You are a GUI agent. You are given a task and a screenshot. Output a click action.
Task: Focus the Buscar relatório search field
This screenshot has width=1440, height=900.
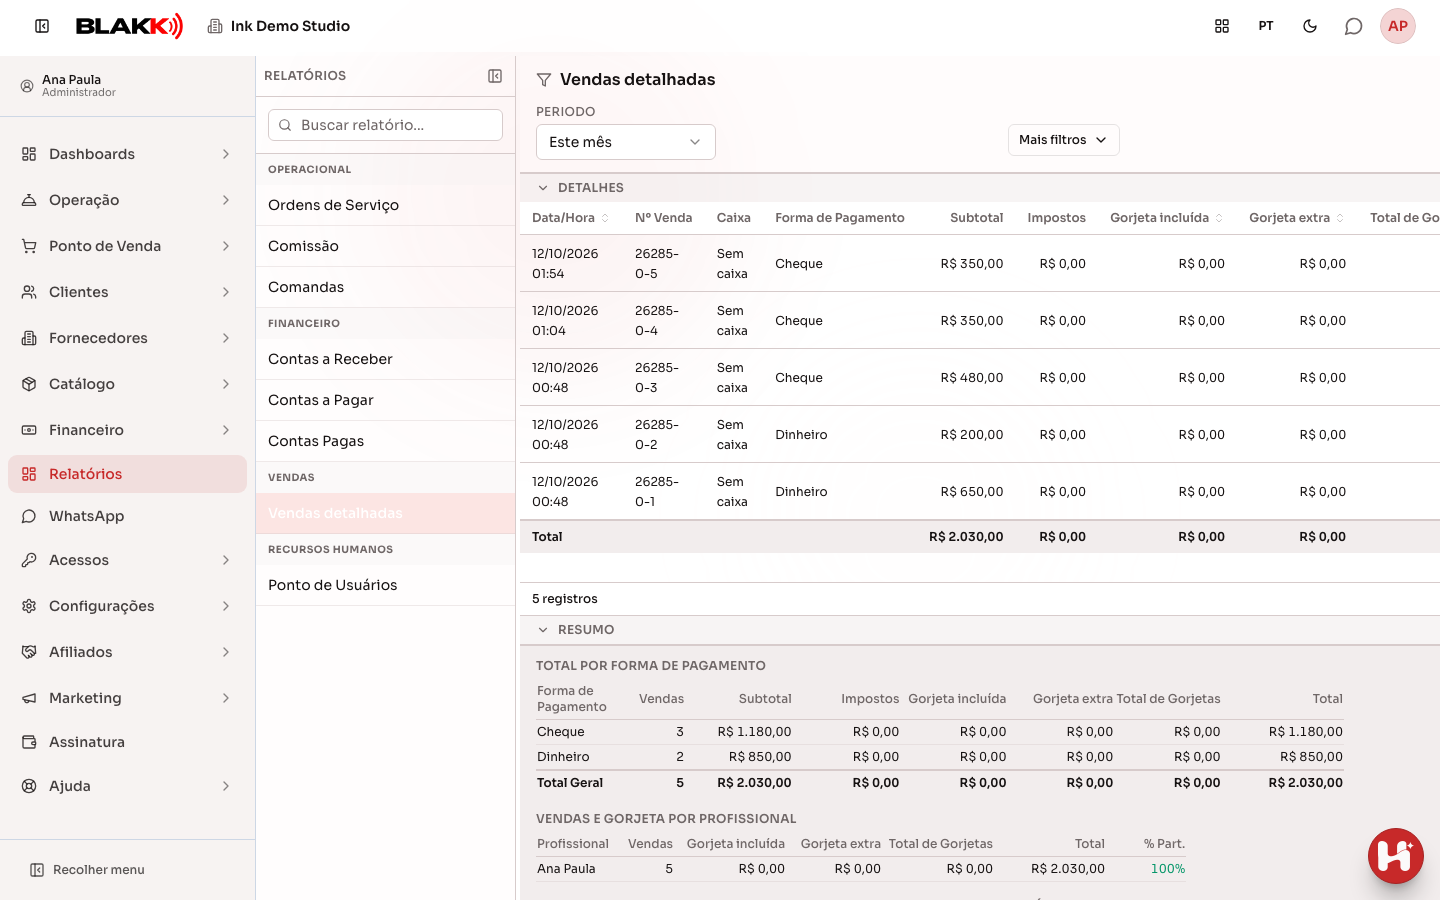point(385,125)
